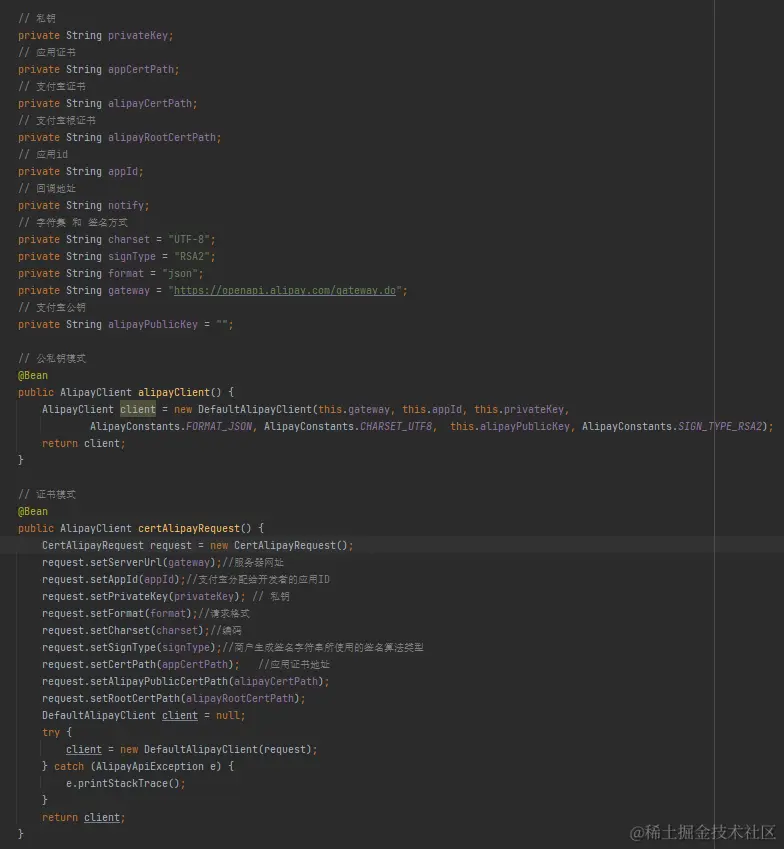The width and height of the screenshot is (784, 849).
Task: Click the certAlipayRequest() method name
Action: (x=189, y=528)
